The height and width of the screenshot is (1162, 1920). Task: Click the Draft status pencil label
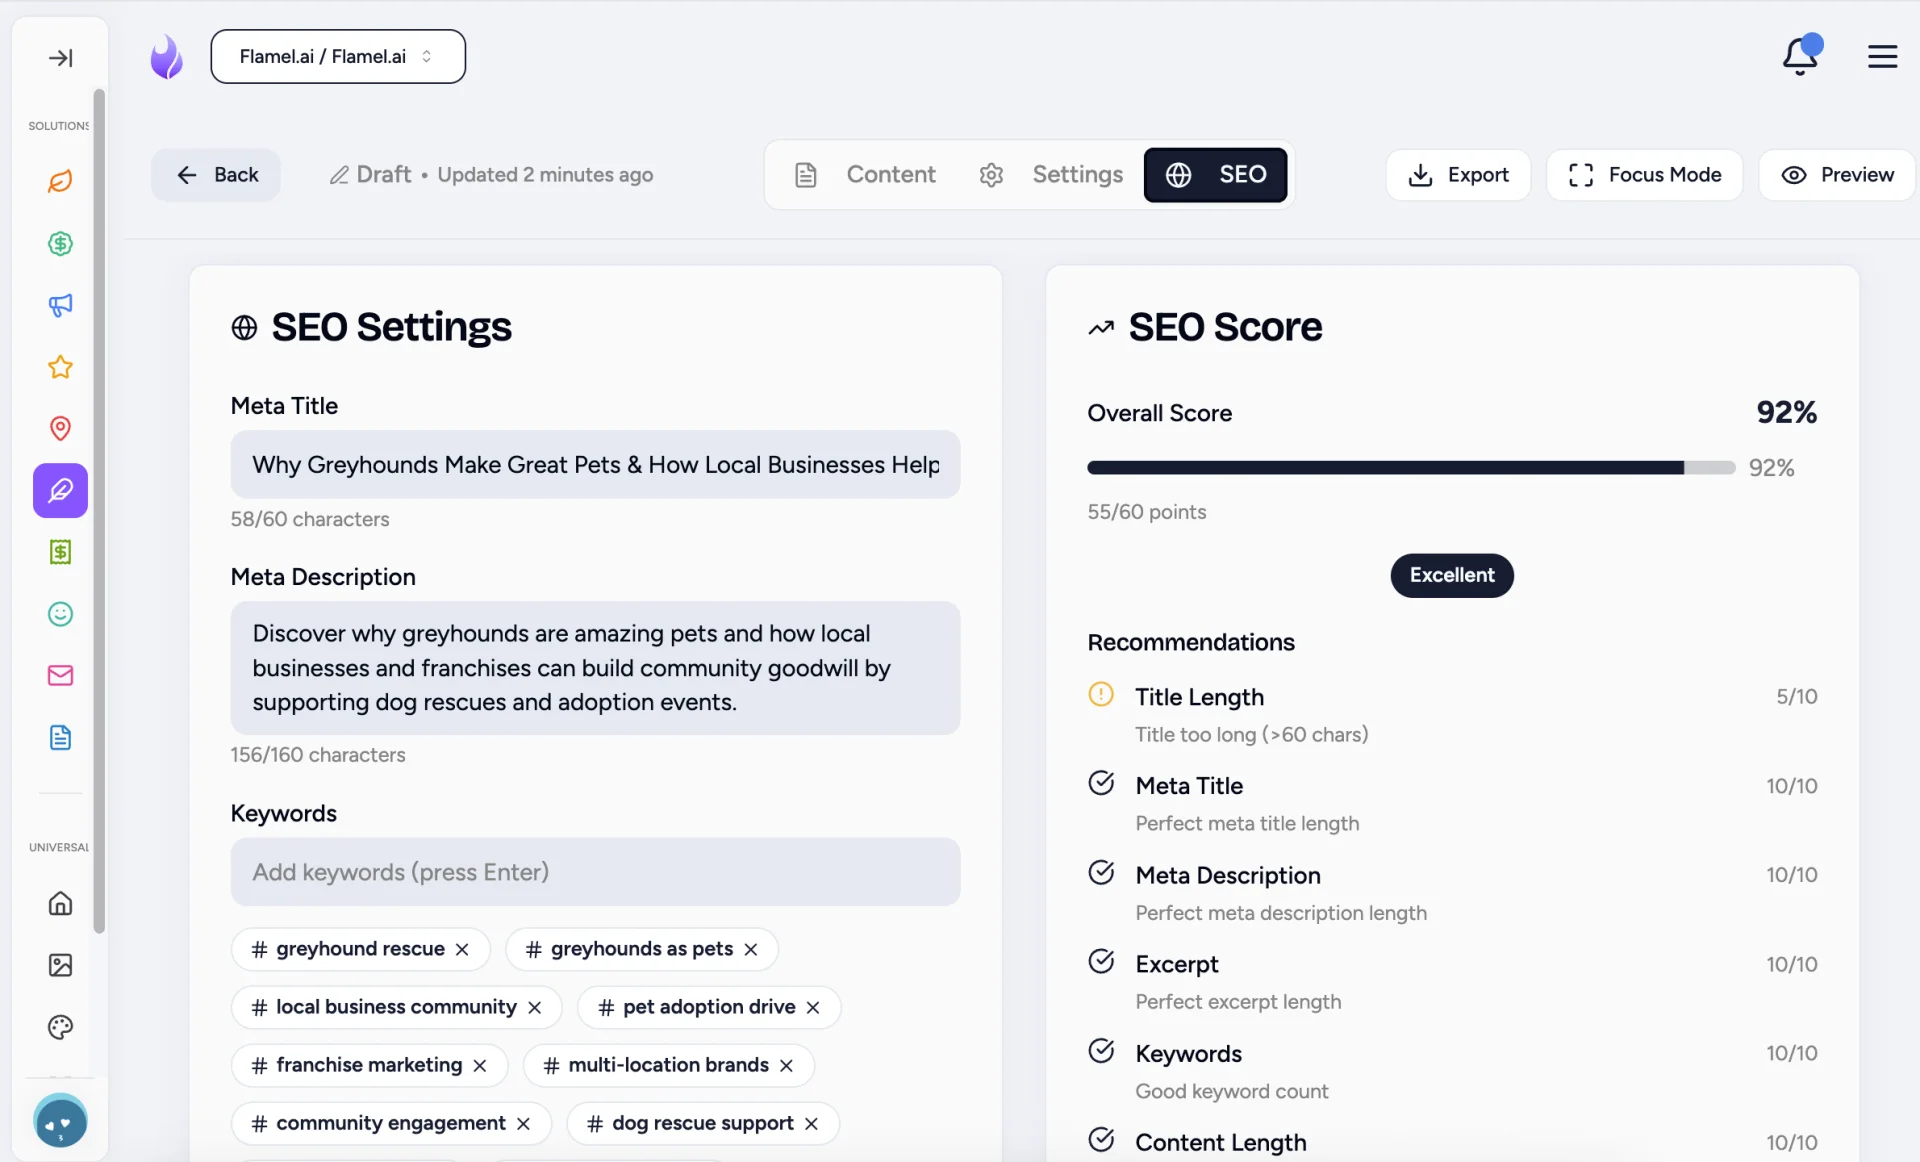point(370,175)
